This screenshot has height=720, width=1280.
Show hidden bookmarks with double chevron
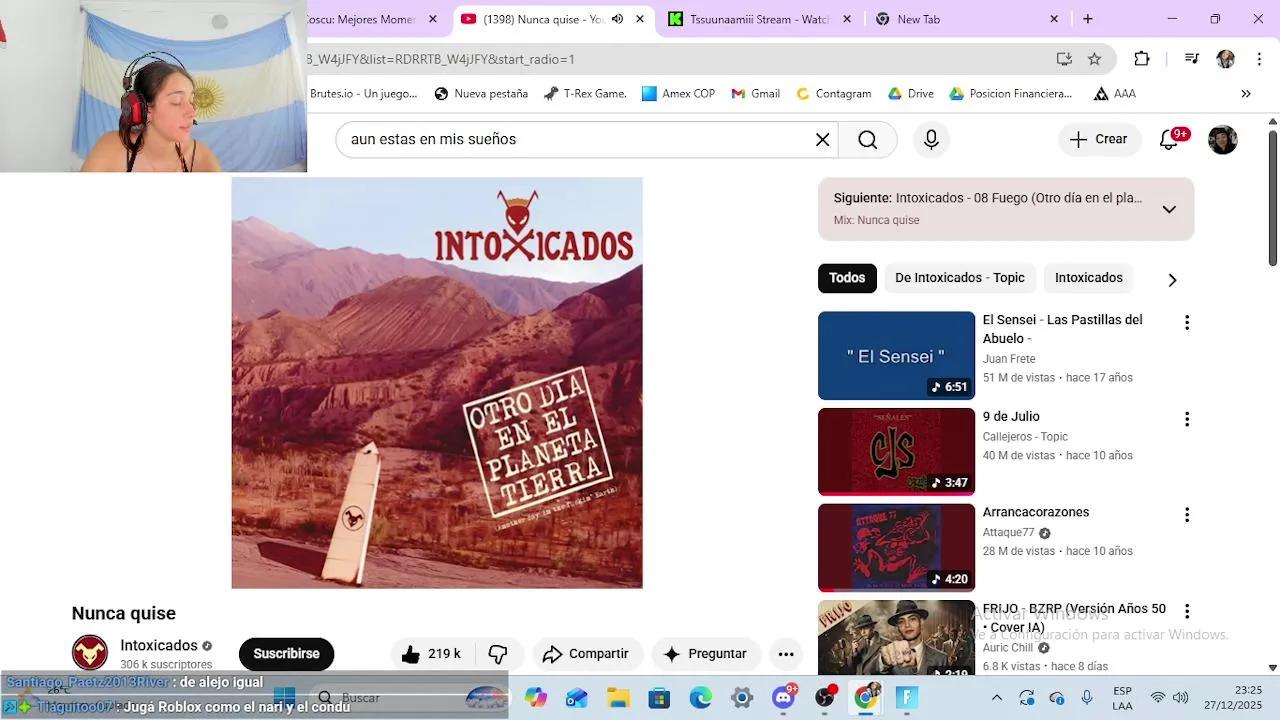1246,94
